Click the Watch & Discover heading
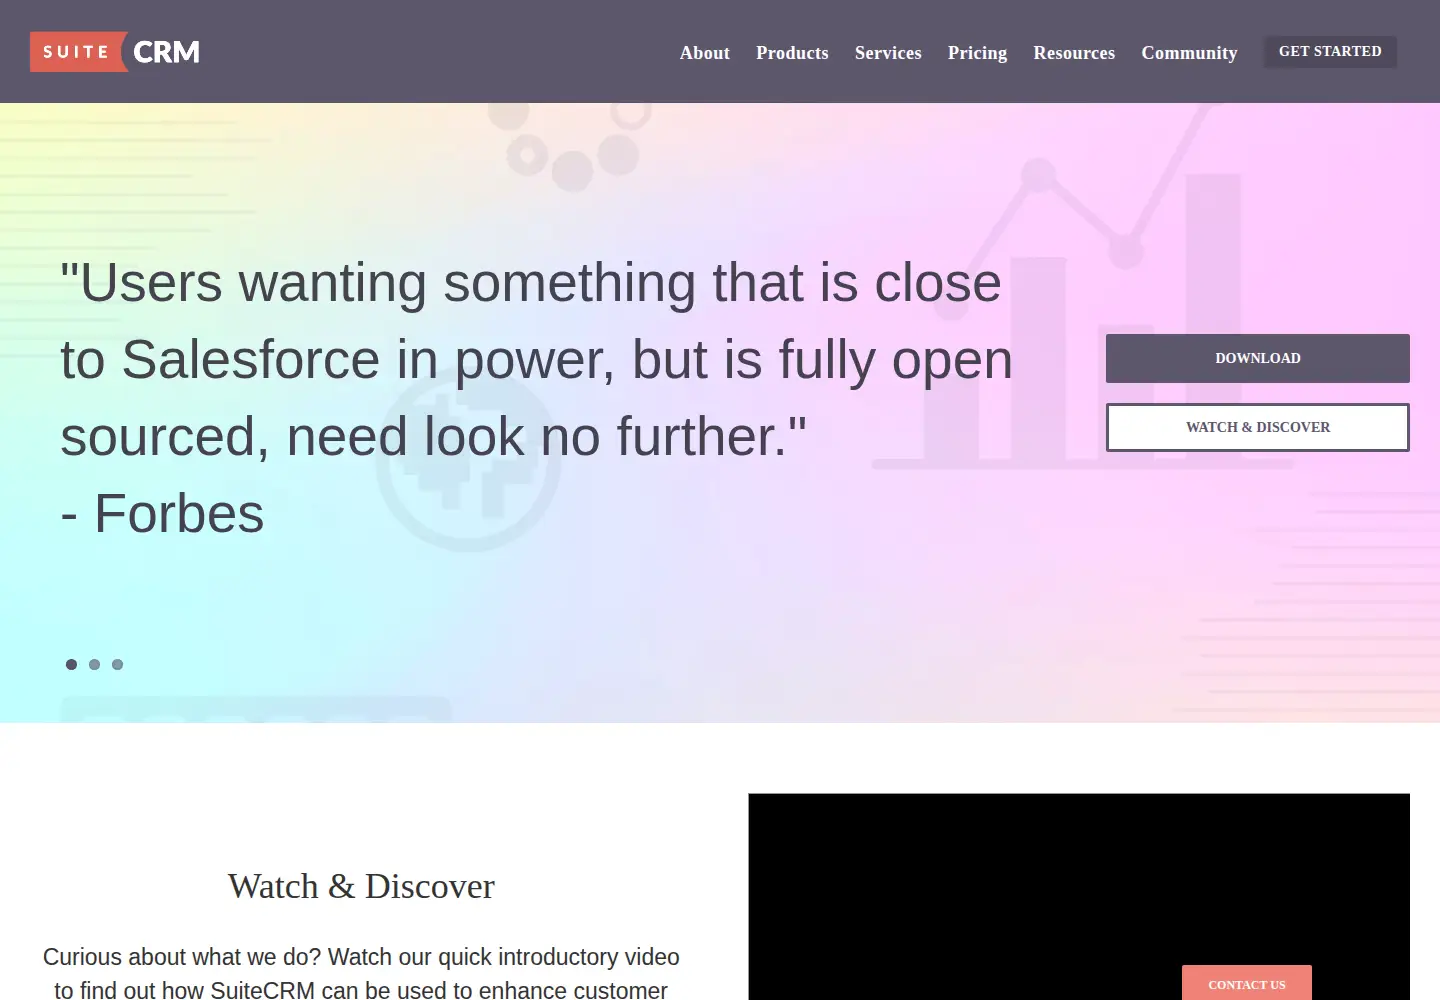Image resolution: width=1440 pixels, height=1000 pixels. point(361,886)
